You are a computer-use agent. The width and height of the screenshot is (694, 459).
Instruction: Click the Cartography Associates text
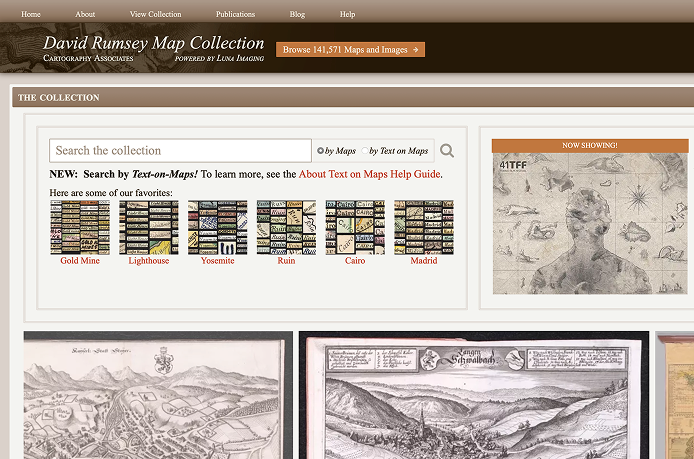pyautogui.click(x=88, y=58)
